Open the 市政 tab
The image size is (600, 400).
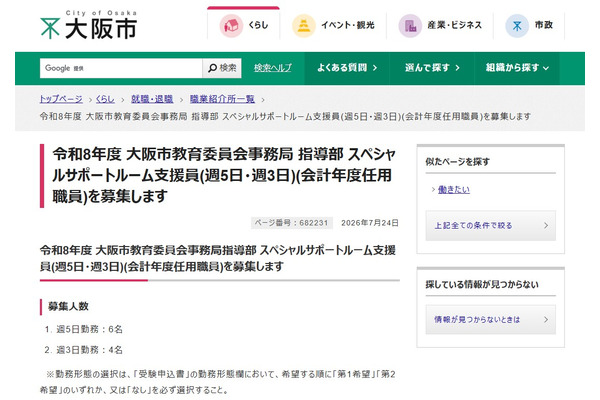[x=529, y=25]
